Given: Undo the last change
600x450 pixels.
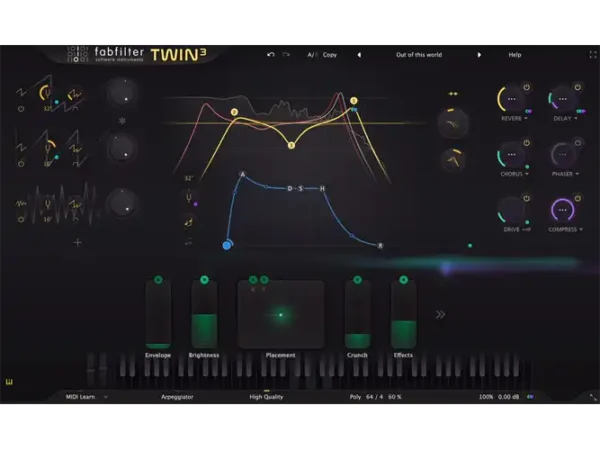Looking at the screenshot, I should click(271, 55).
